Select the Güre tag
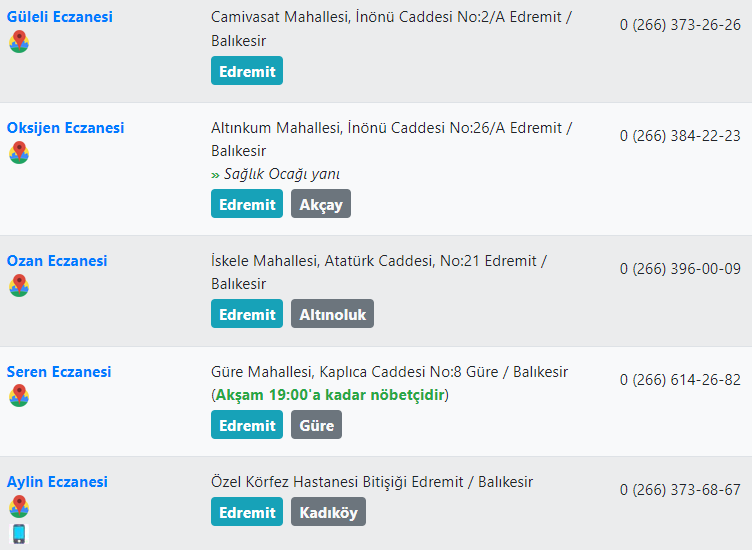 [317, 425]
